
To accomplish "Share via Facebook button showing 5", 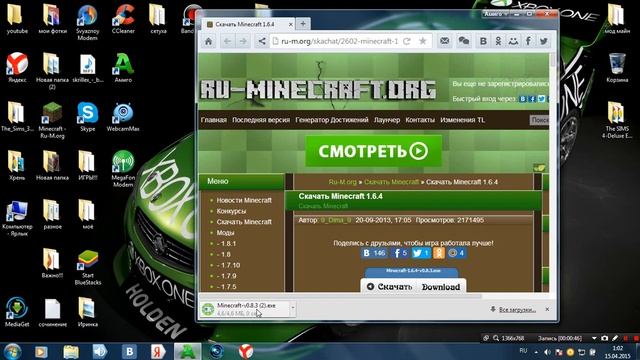I will [400, 253].
